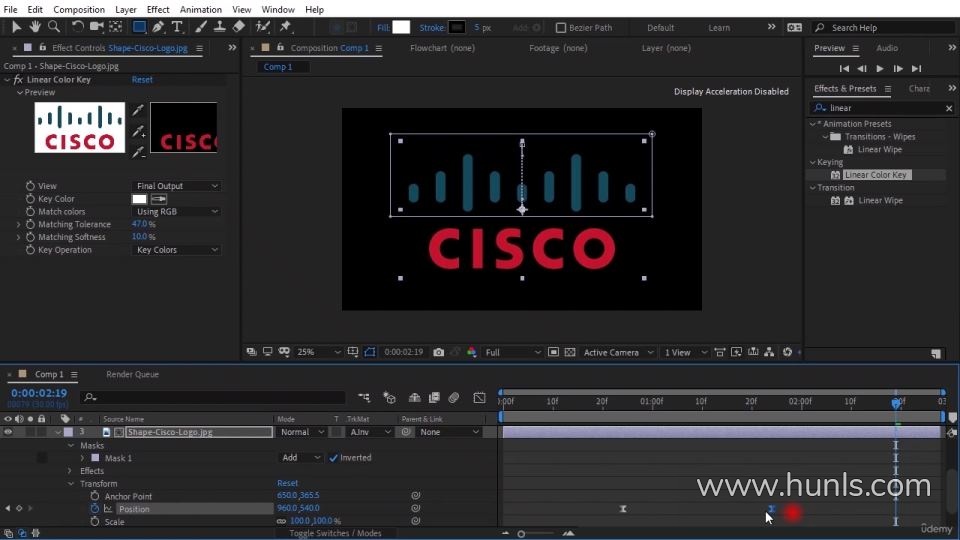The height and width of the screenshot is (540, 960).
Task: Click the Key Color eyedropper icon
Action: coord(158,199)
